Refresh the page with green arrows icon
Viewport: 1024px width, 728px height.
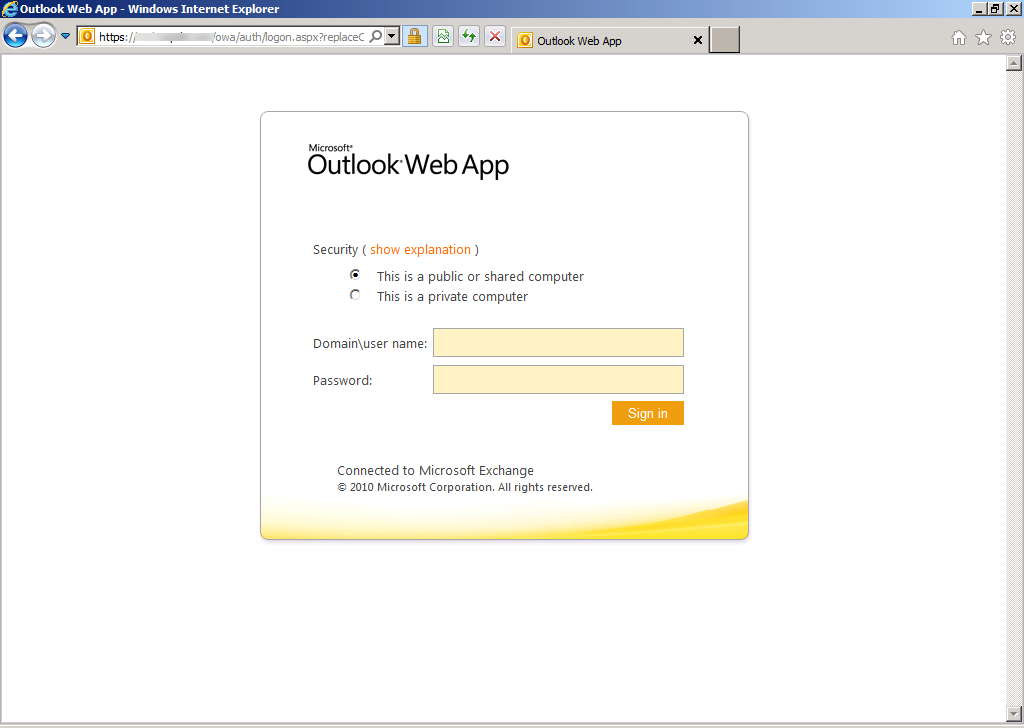click(469, 37)
